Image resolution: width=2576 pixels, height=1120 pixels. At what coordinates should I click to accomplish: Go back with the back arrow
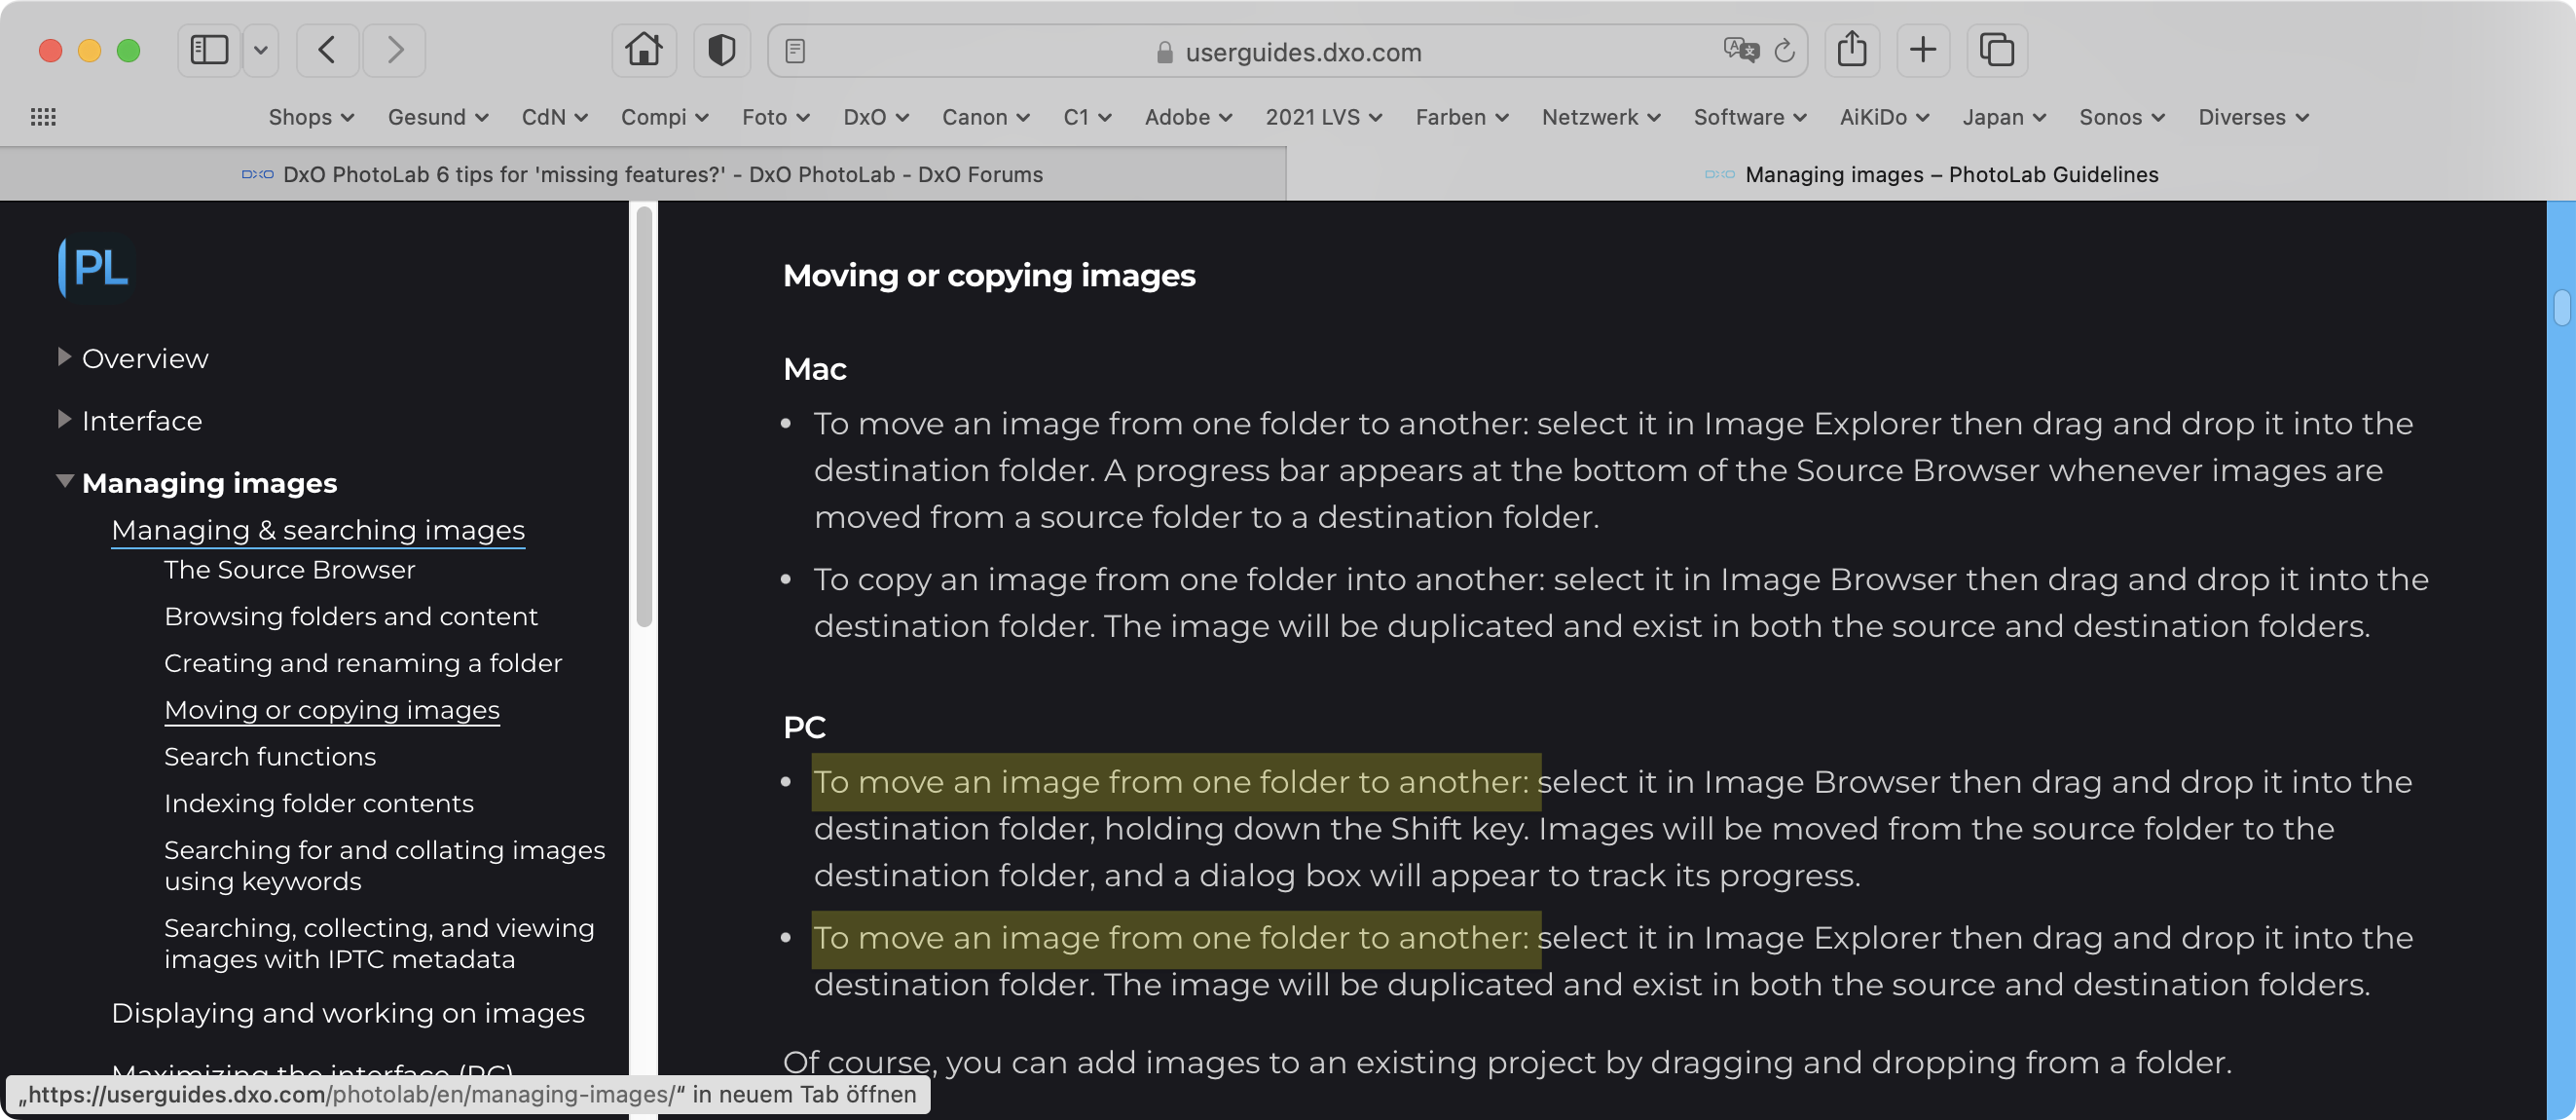click(327, 50)
